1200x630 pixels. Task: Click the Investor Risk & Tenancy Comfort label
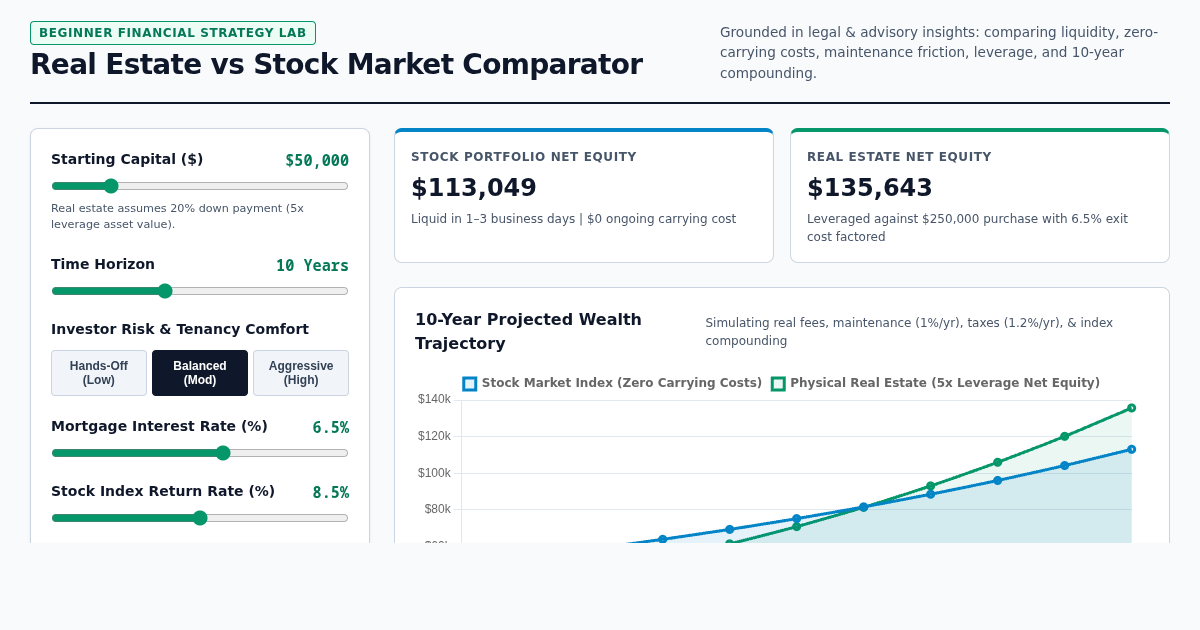[x=180, y=329]
